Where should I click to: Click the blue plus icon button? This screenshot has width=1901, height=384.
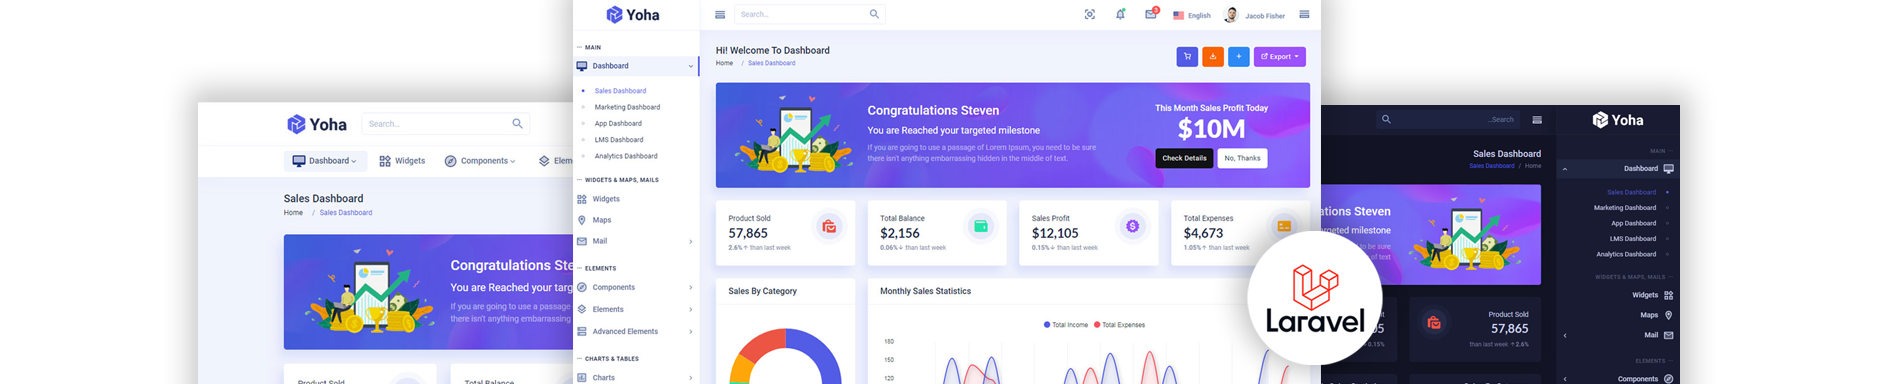pos(1238,57)
